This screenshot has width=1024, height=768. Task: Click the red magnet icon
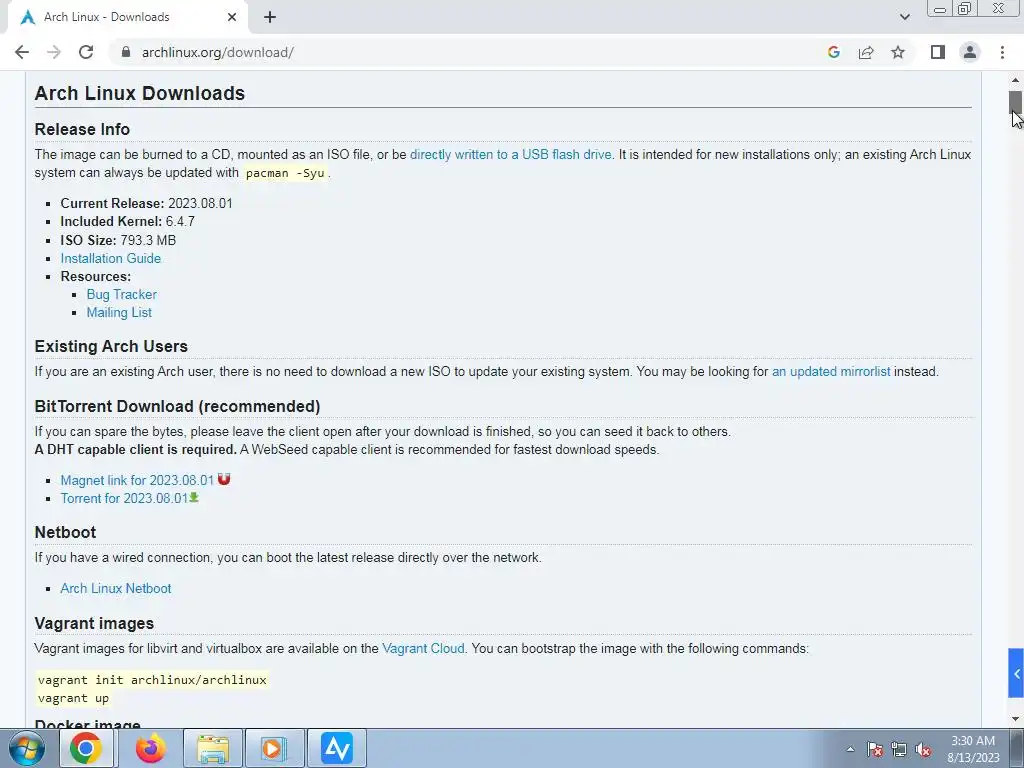point(224,479)
